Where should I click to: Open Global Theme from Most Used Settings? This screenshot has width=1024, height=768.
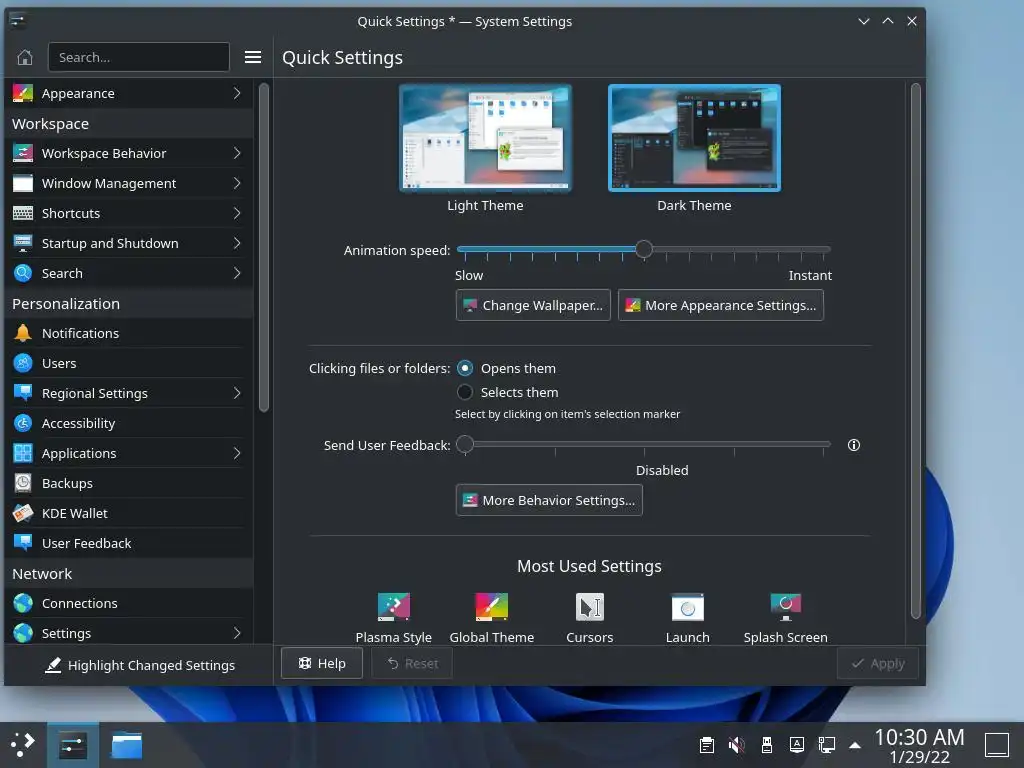492,618
